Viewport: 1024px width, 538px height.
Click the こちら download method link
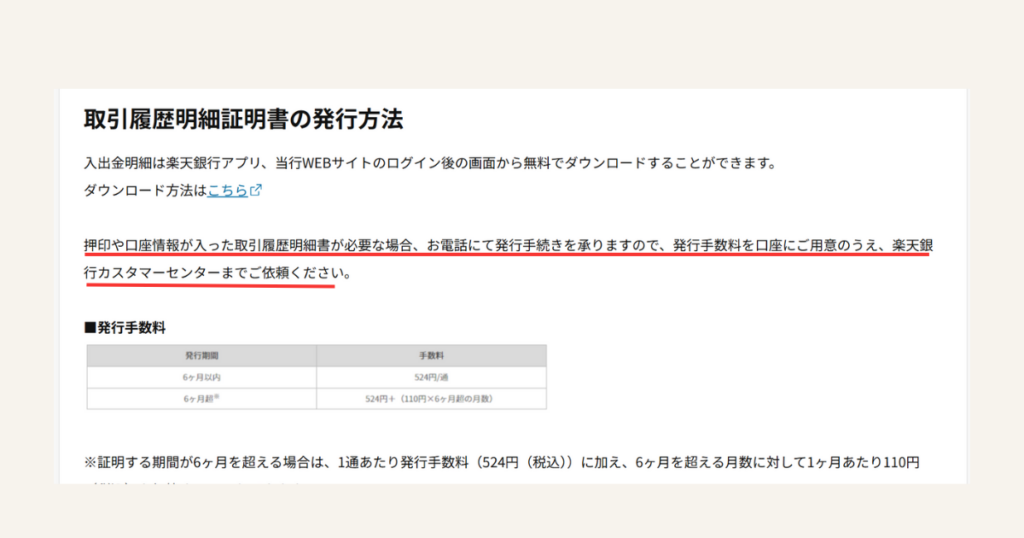(227, 190)
